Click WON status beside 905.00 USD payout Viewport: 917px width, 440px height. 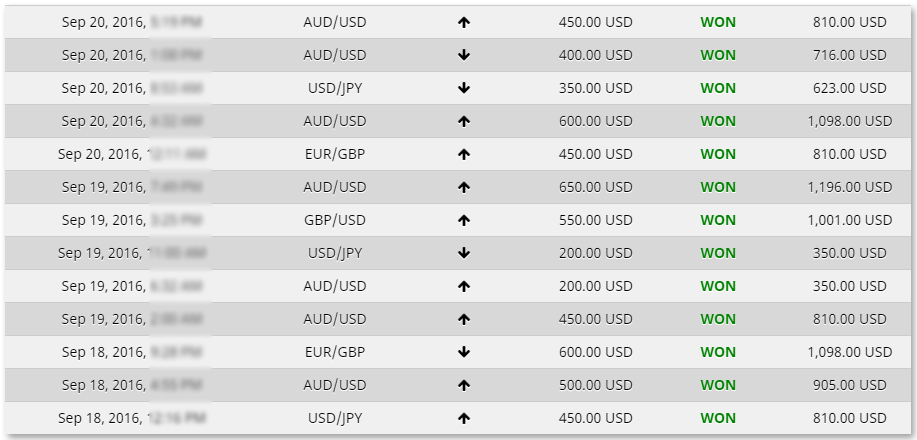click(x=718, y=386)
